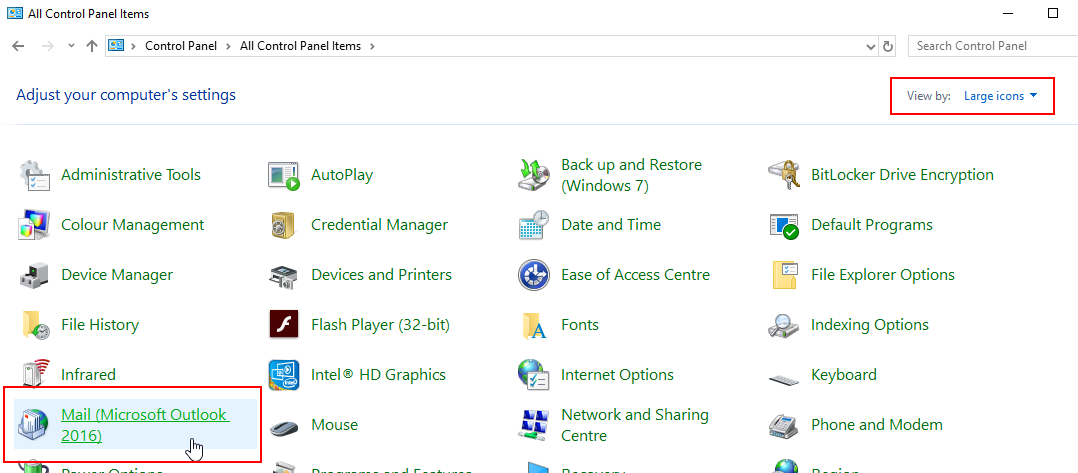The width and height of the screenshot is (1078, 473).
Task: Expand chevron after All Control Panel Items
Action: click(372, 46)
